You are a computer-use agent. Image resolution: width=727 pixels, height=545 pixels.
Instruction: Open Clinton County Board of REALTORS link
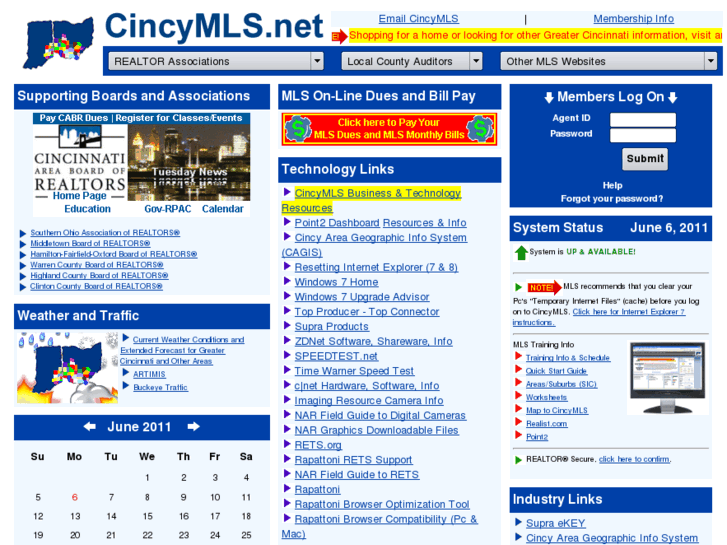(x=96, y=286)
